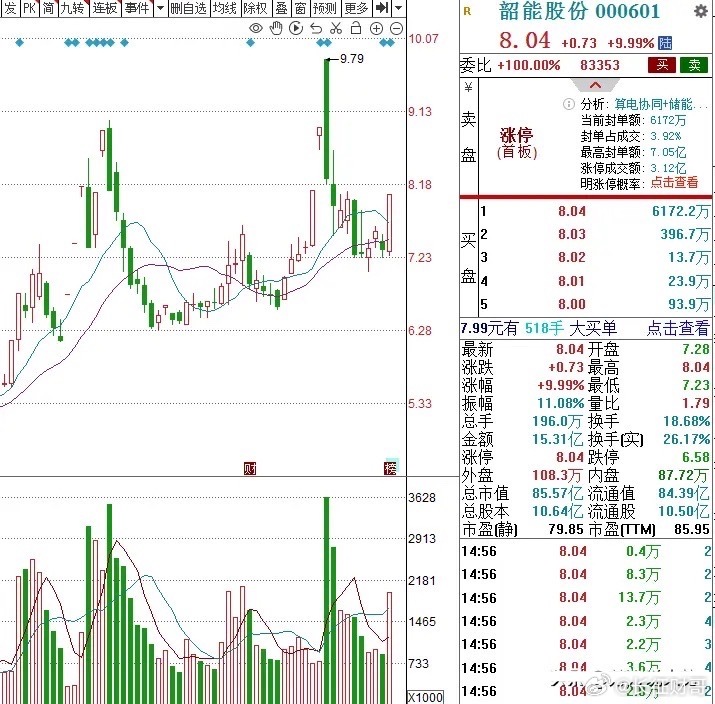Viewport: 715px width, 704px height.
Task: Select the hand pan tool
Action: (276, 28)
